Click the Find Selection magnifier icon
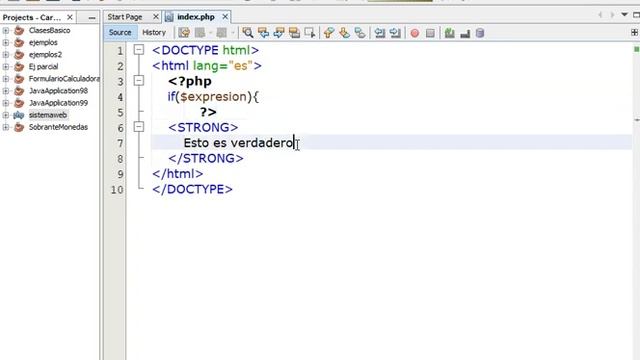 [247, 33]
